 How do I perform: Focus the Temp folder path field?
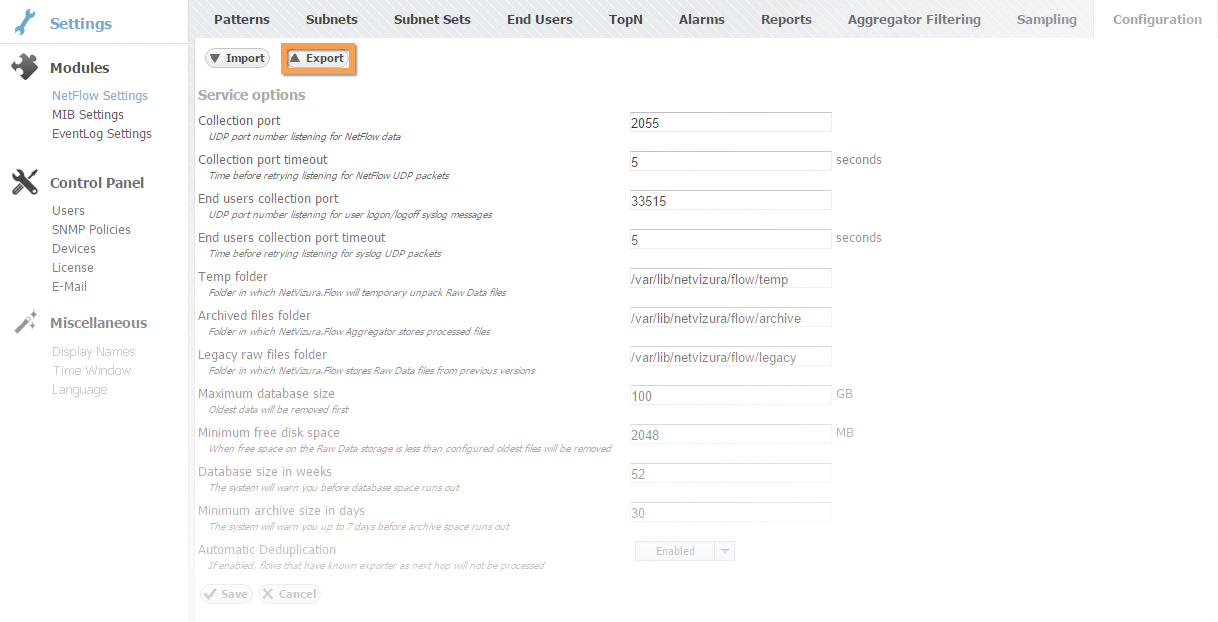[x=730, y=279]
